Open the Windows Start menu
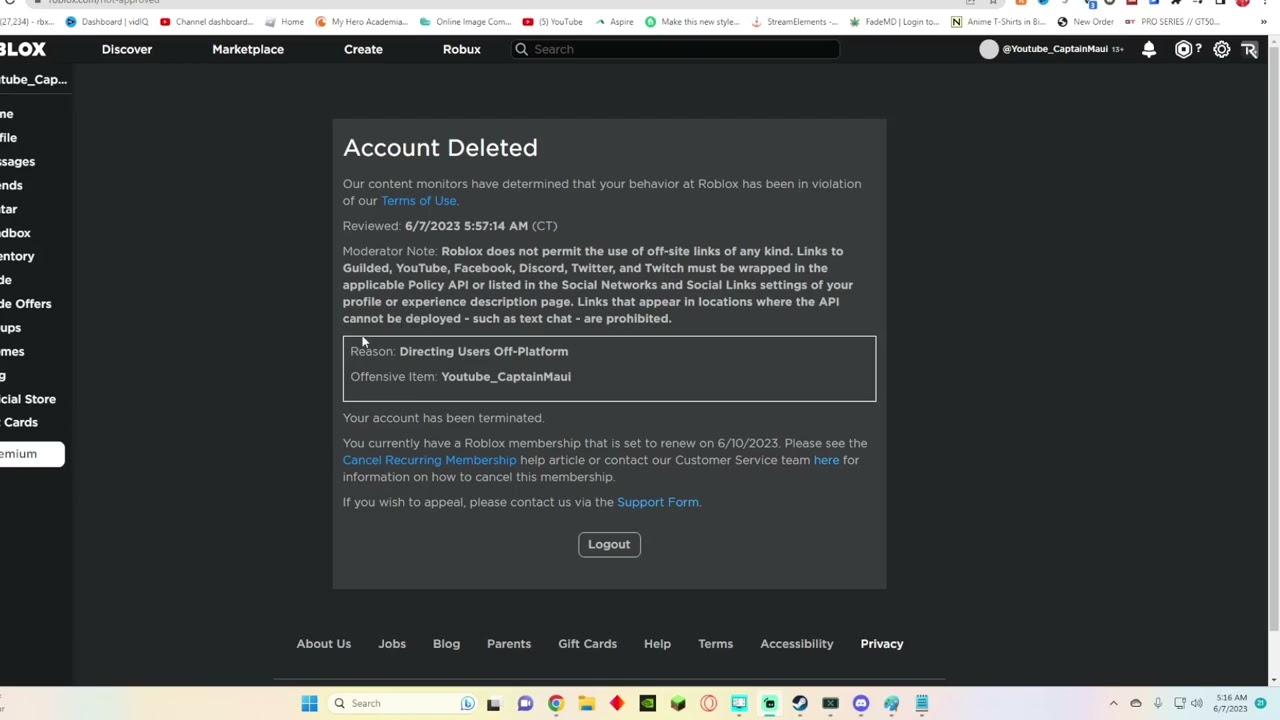This screenshot has width=1280, height=720. click(x=309, y=703)
